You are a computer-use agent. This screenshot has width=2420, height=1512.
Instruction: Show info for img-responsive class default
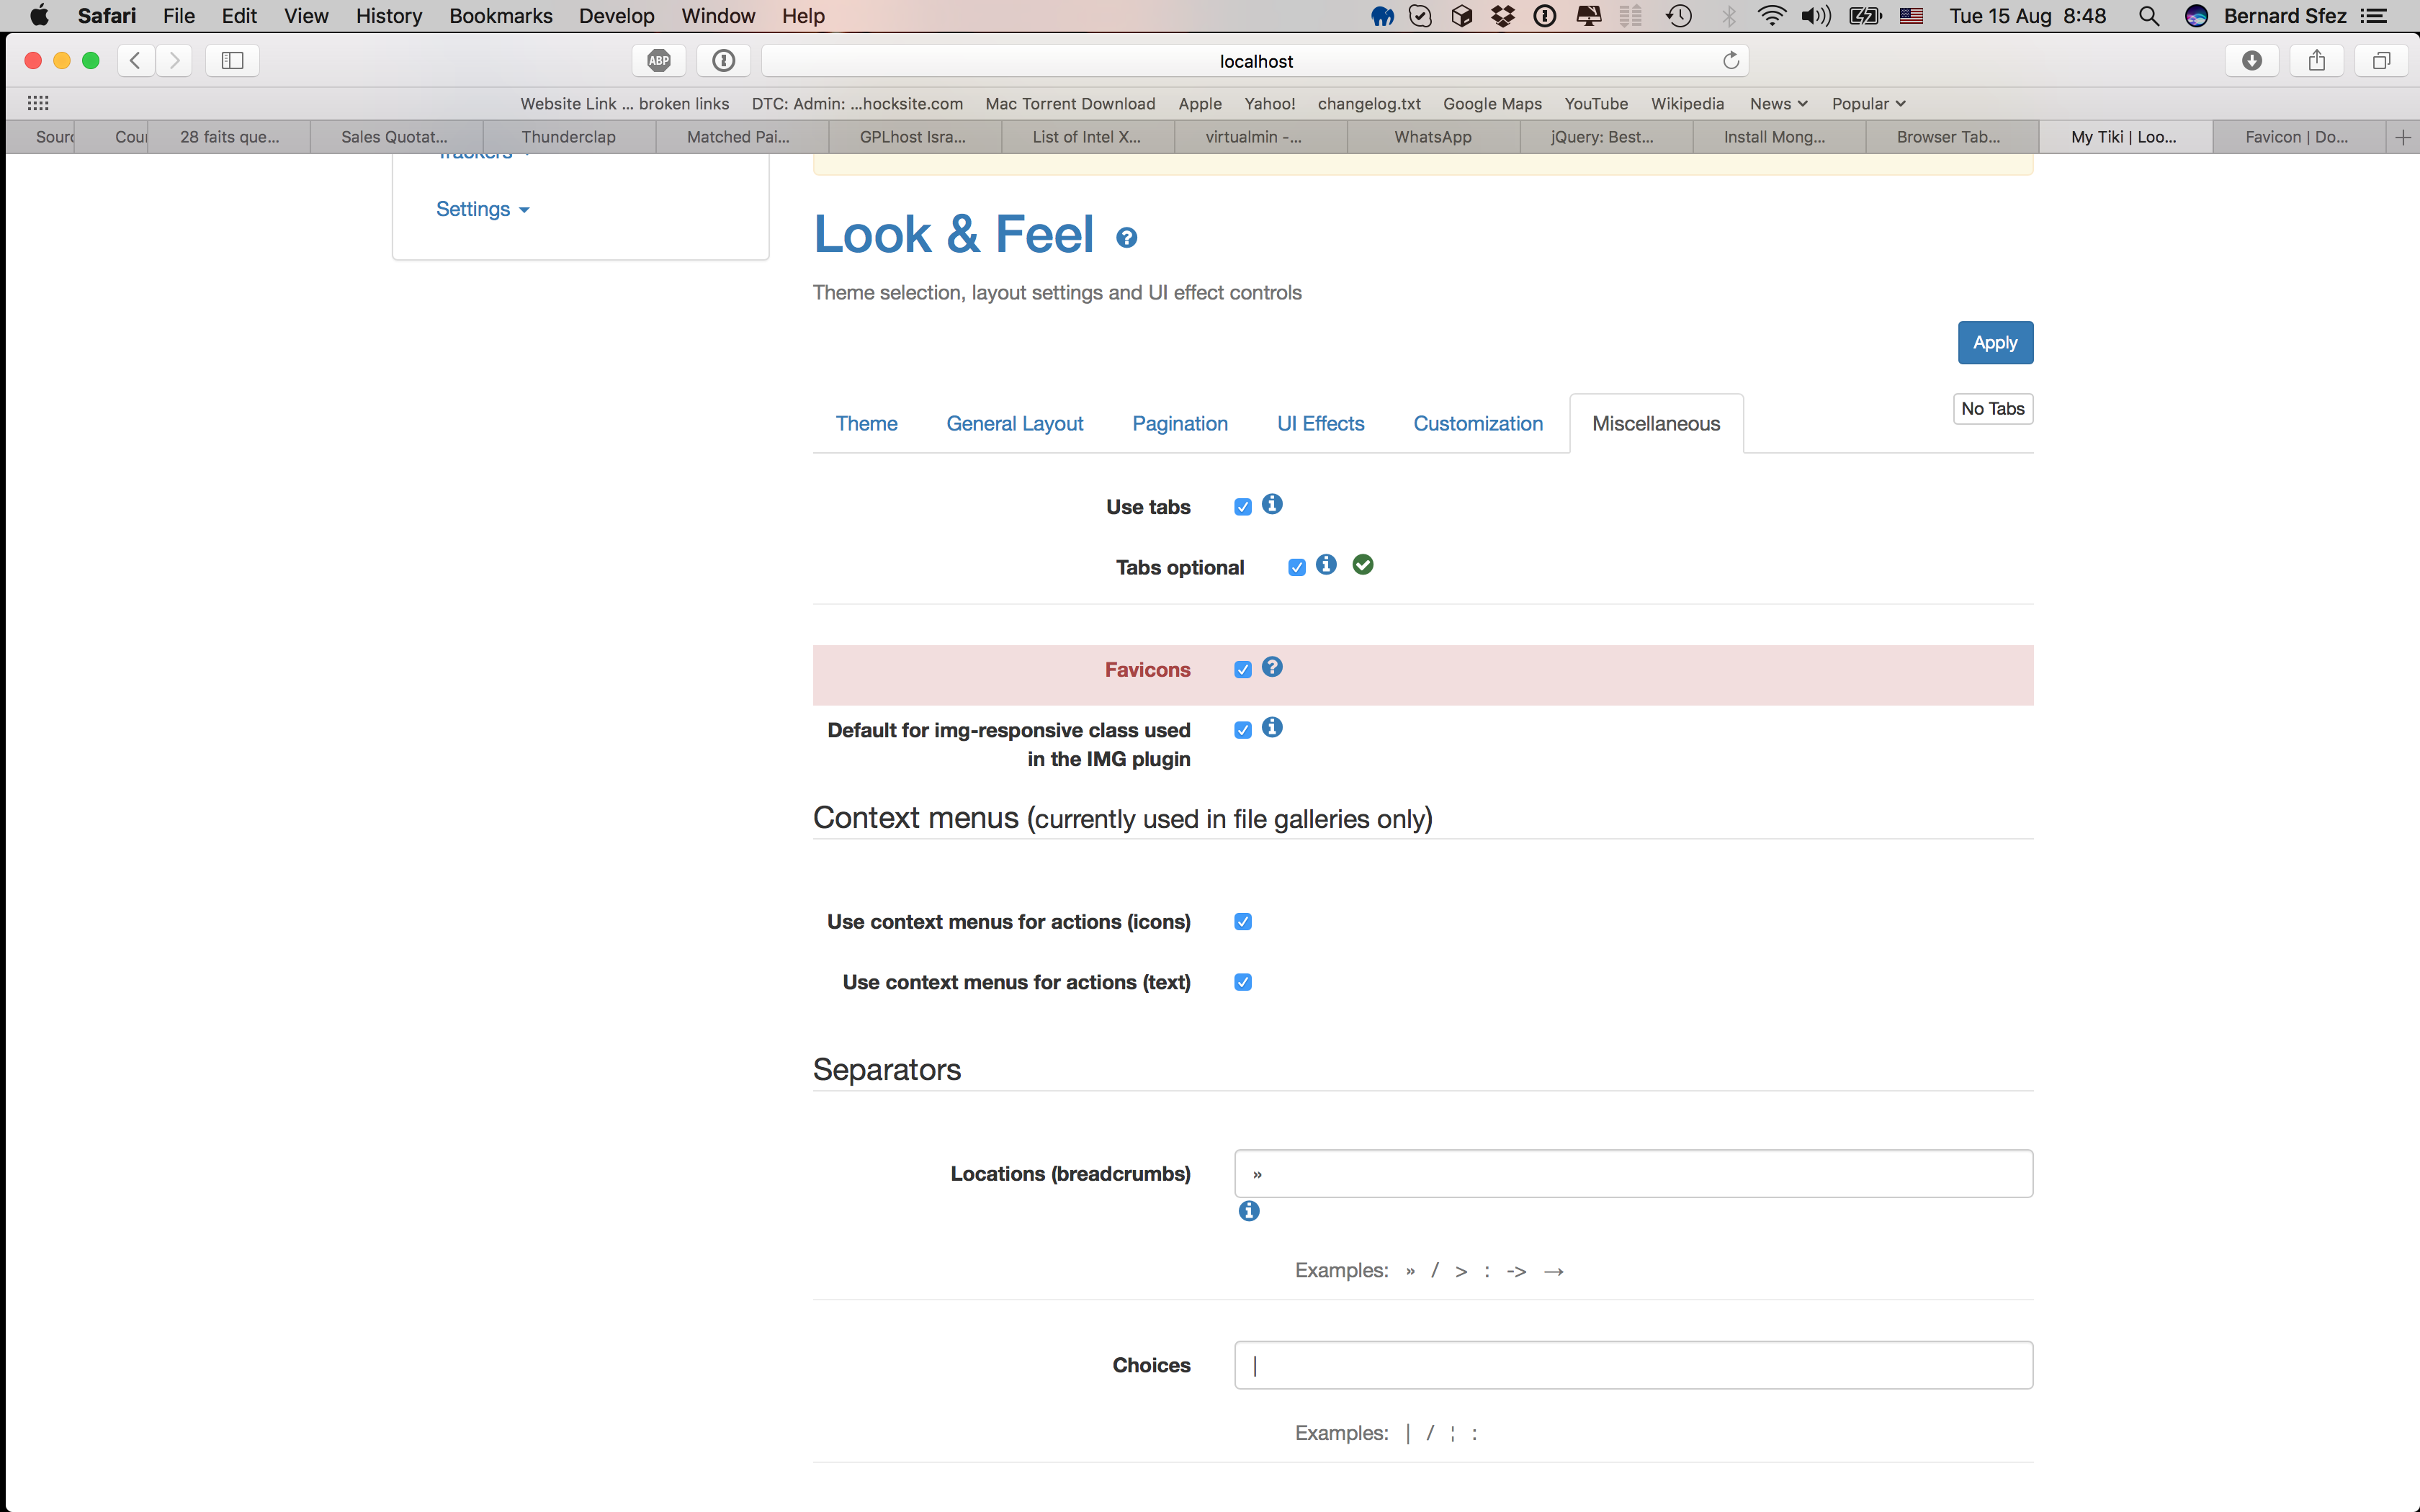[x=1272, y=728]
